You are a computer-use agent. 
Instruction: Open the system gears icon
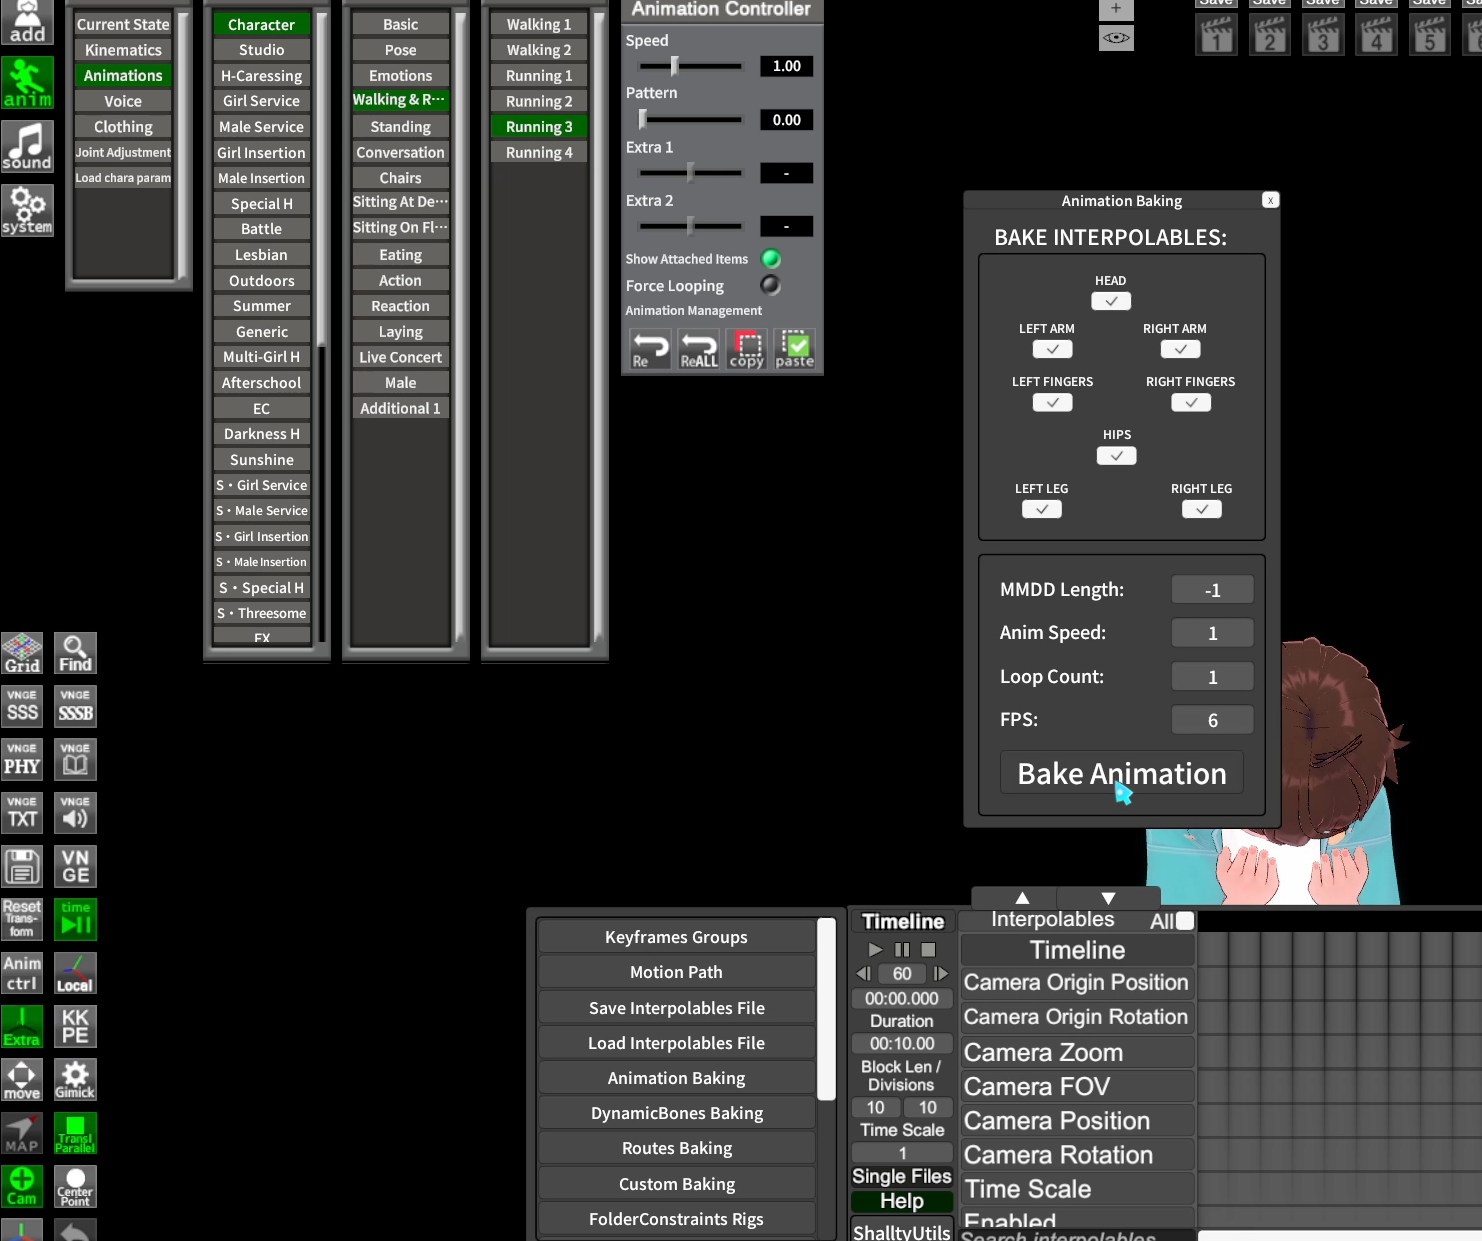(27, 210)
